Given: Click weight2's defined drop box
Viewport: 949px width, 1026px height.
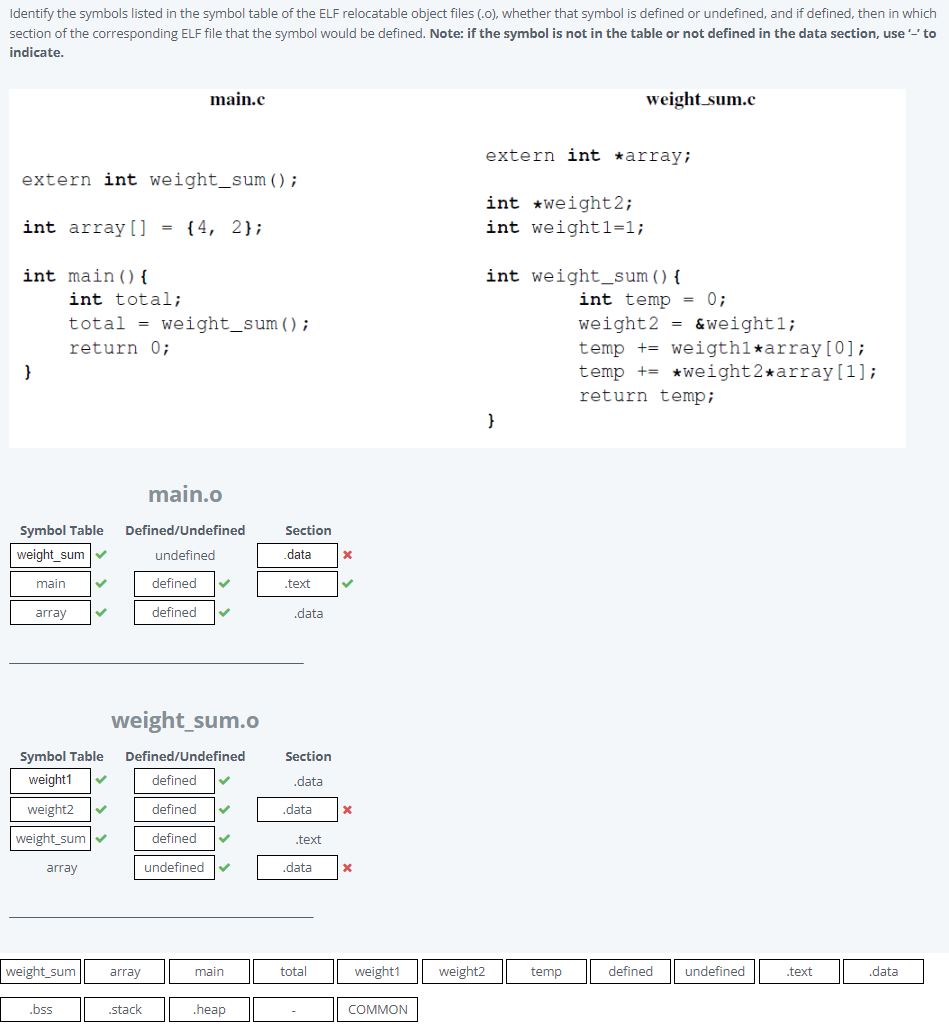Looking at the screenshot, I should tap(174, 809).
